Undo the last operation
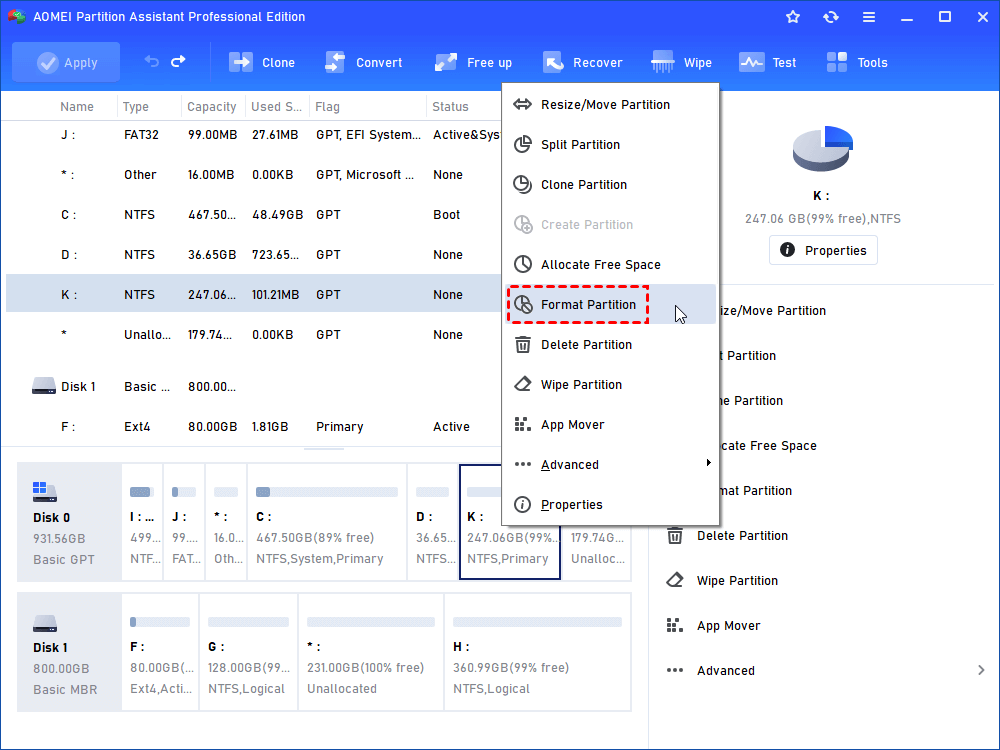Viewport: 1000px width, 750px height. click(151, 61)
